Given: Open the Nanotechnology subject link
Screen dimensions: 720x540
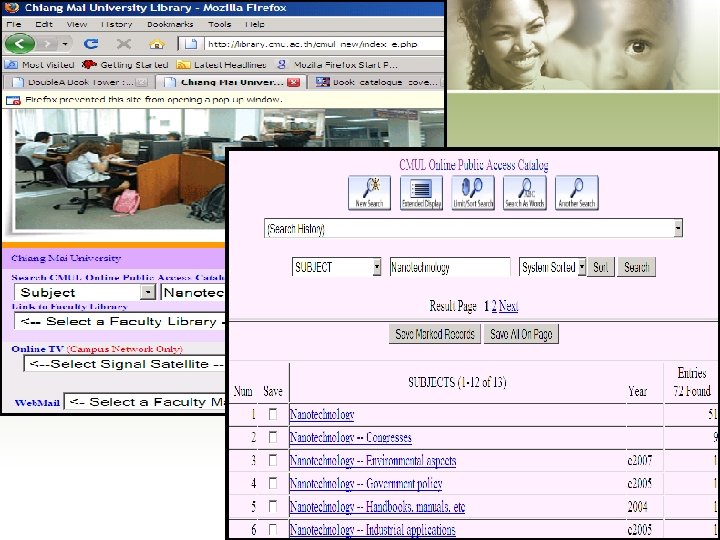Looking at the screenshot, I should click(322, 415).
